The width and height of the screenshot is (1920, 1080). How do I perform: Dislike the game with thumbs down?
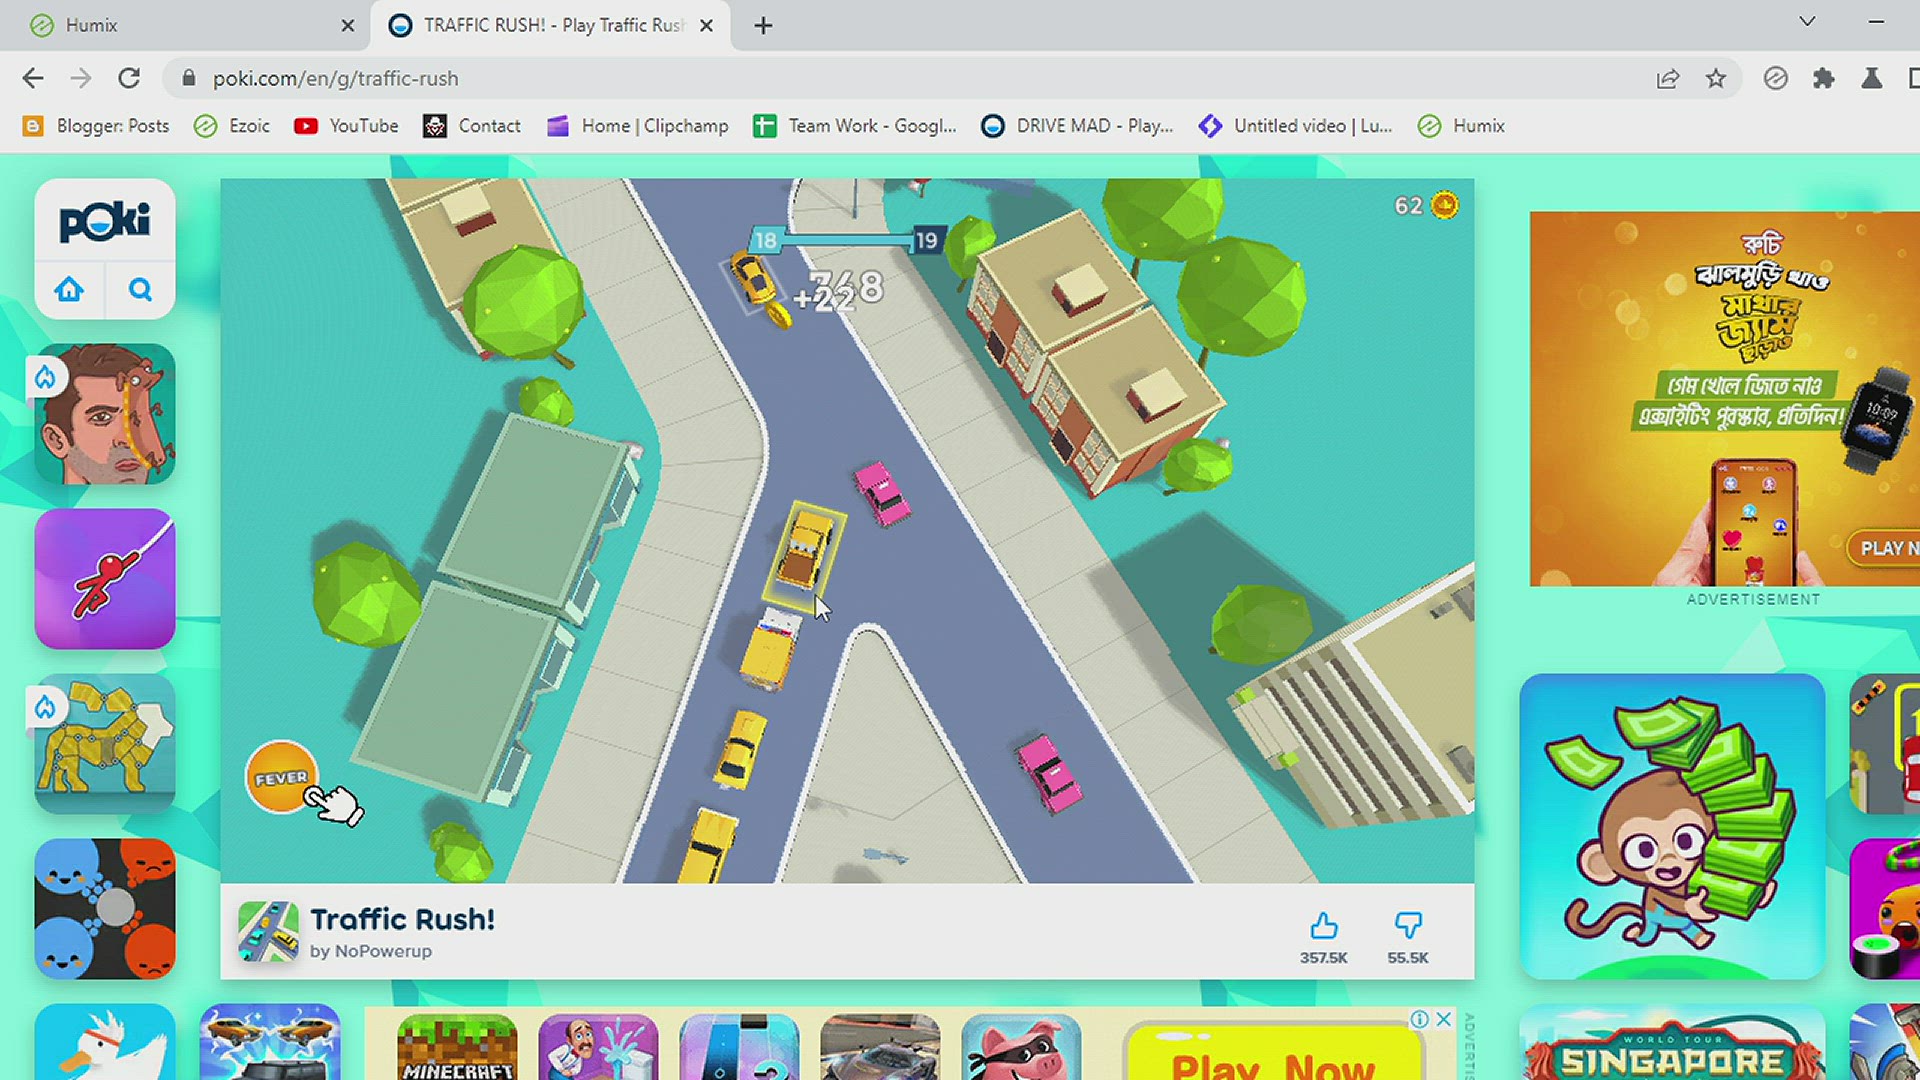coord(1407,927)
